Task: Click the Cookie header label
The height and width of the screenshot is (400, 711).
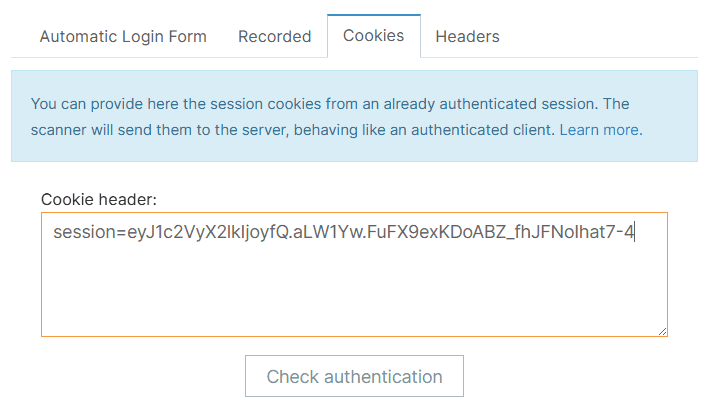Action: coord(99,199)
